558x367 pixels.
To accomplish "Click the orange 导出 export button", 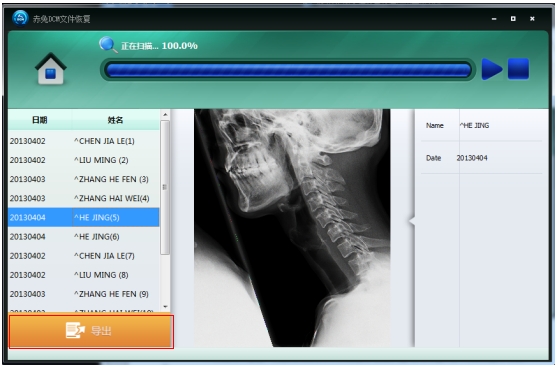I will tap(91, 331).
